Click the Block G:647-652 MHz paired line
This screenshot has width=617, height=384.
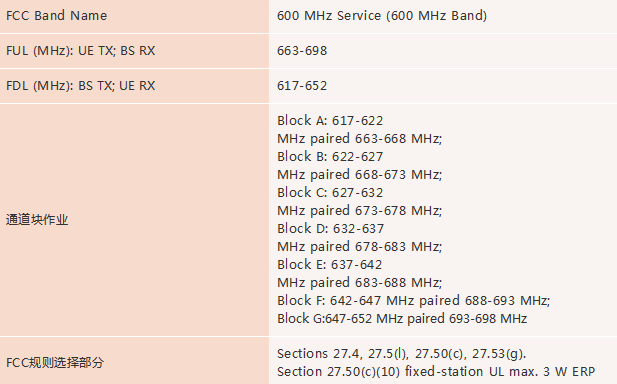click(x=402, y=318)
